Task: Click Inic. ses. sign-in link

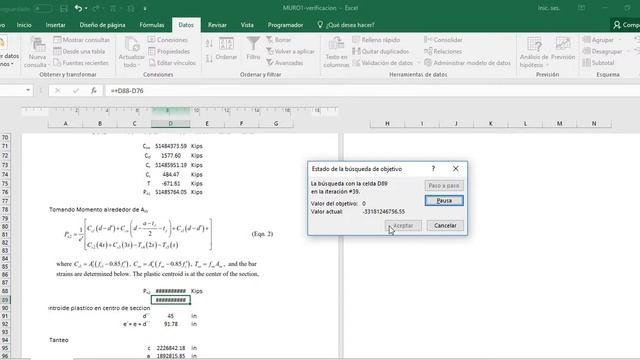Action: click(x=549, y=8)
